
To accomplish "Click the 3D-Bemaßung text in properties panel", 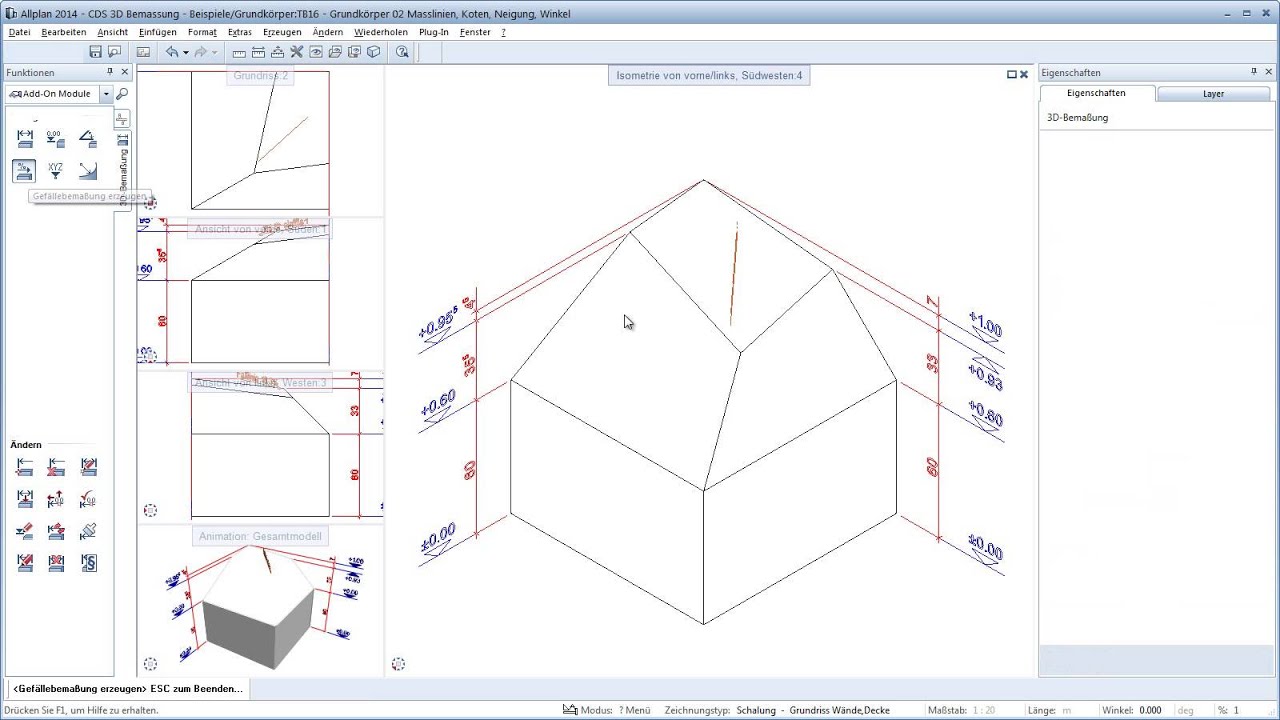I will click(x=1077, y=118).
